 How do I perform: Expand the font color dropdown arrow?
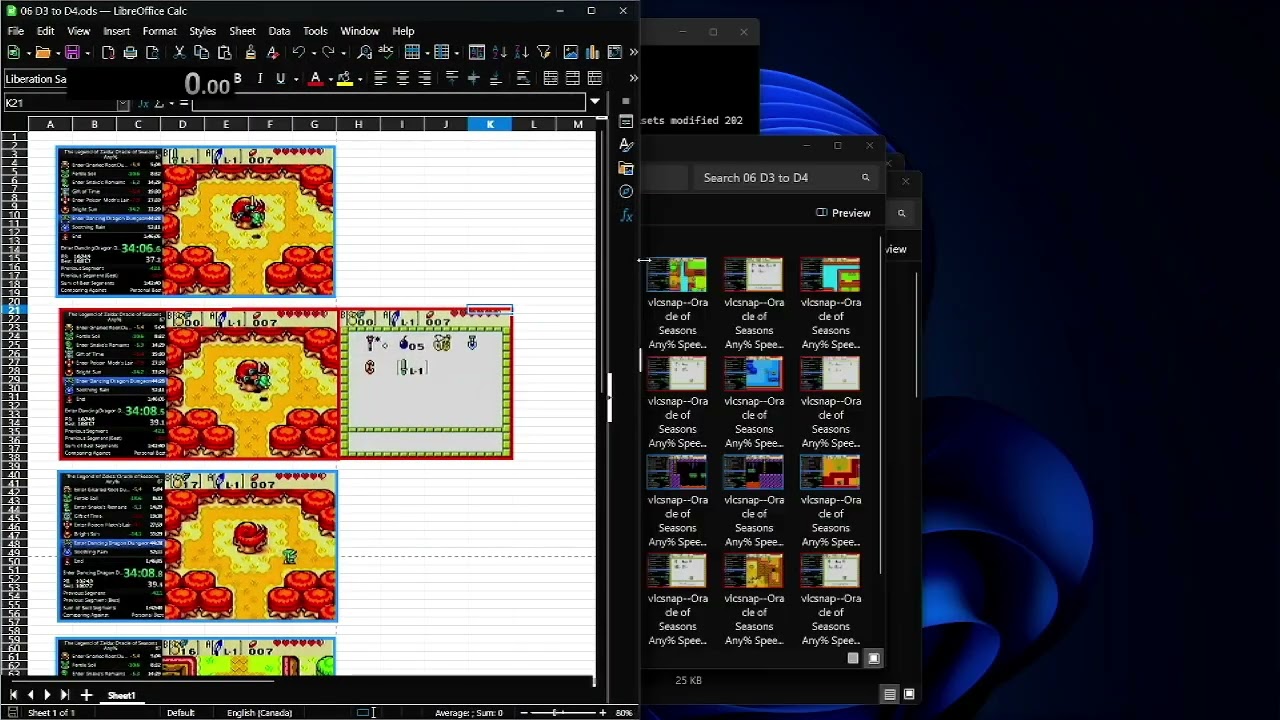[331, 78]
